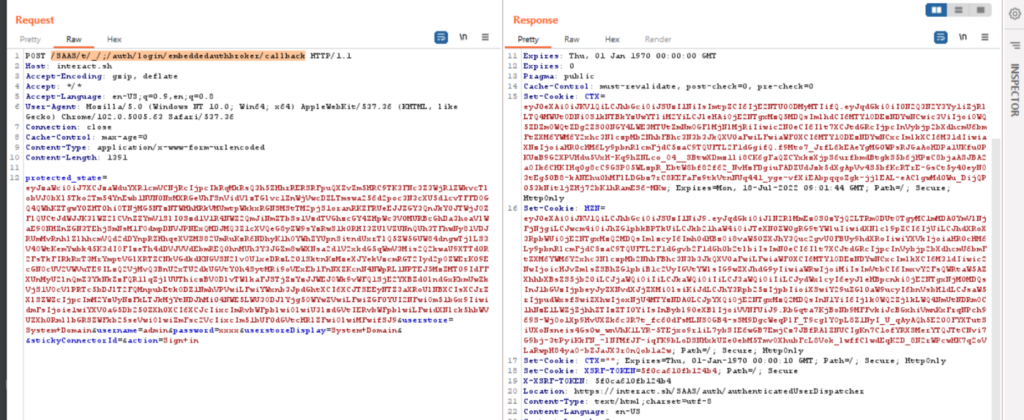Image resolution: width=1024 pixels, height=420 pixels.
Task: Select the Raw tab in Response pane
Action: coord(571,39)
